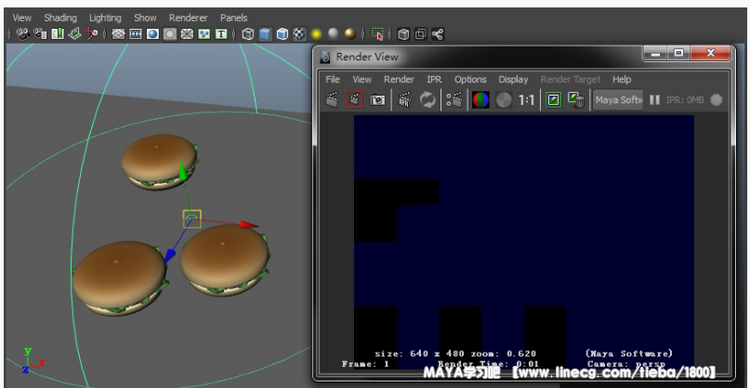
Task: Toggle RGB channels display circle icon
Action: pyautogui.click(x=481, y=100)
